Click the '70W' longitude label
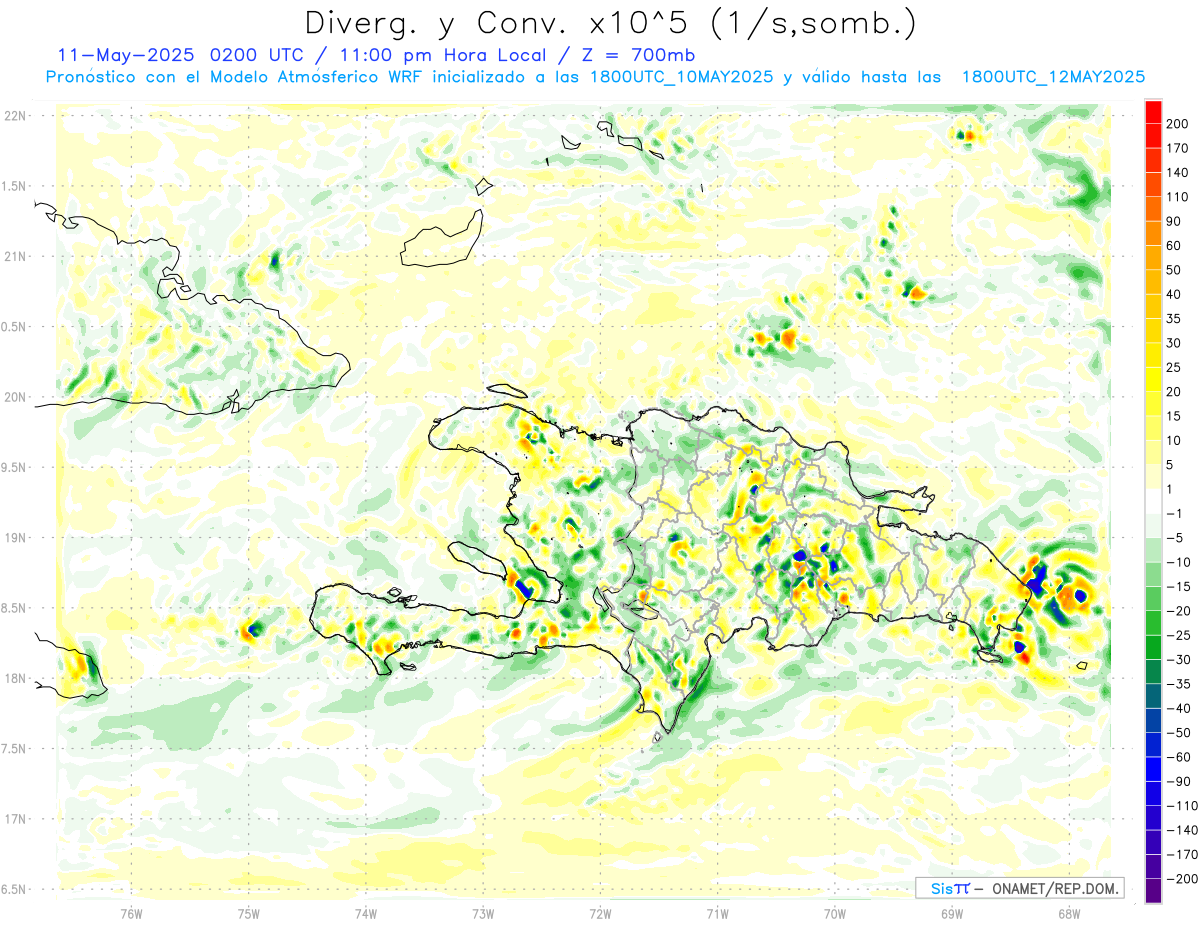Image resolution: width=1200 pixels, height=927 pixels. click(835, 912)
